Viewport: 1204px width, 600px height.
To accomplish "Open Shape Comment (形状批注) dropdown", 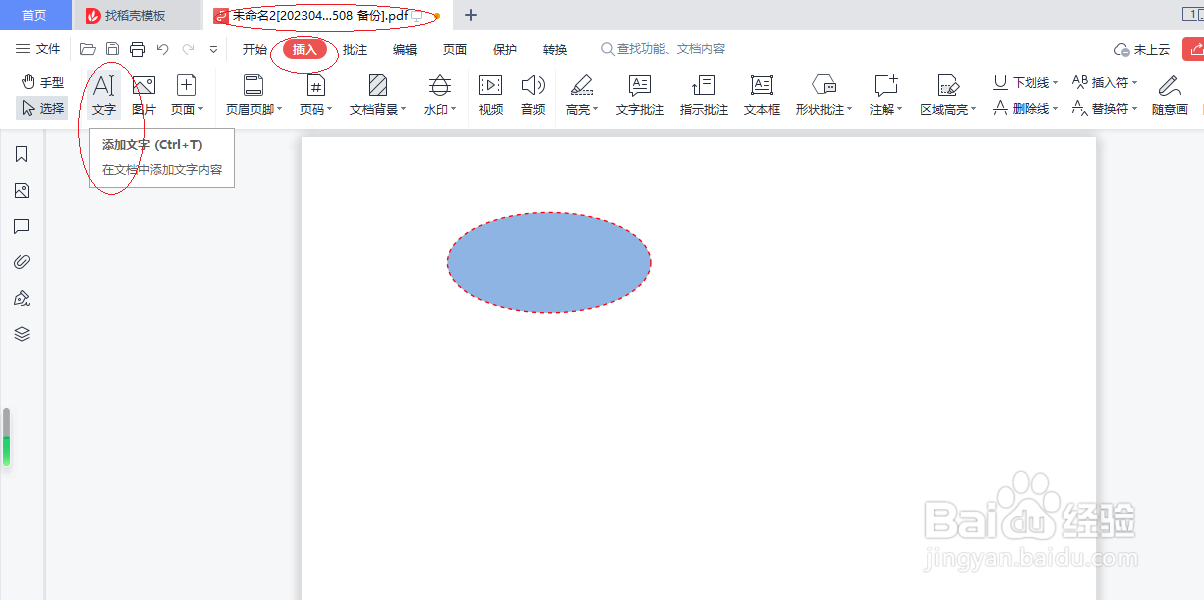I will tap(824, 96).
